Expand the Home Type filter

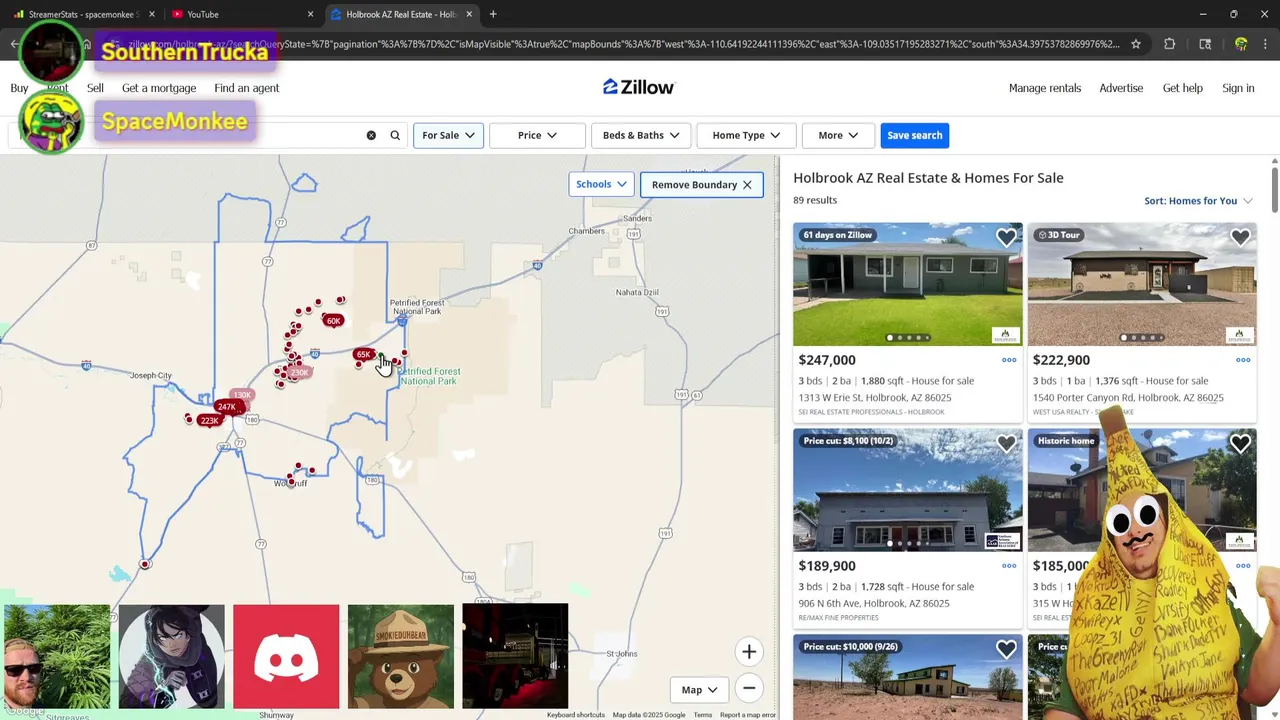click(x=746, y=135)
